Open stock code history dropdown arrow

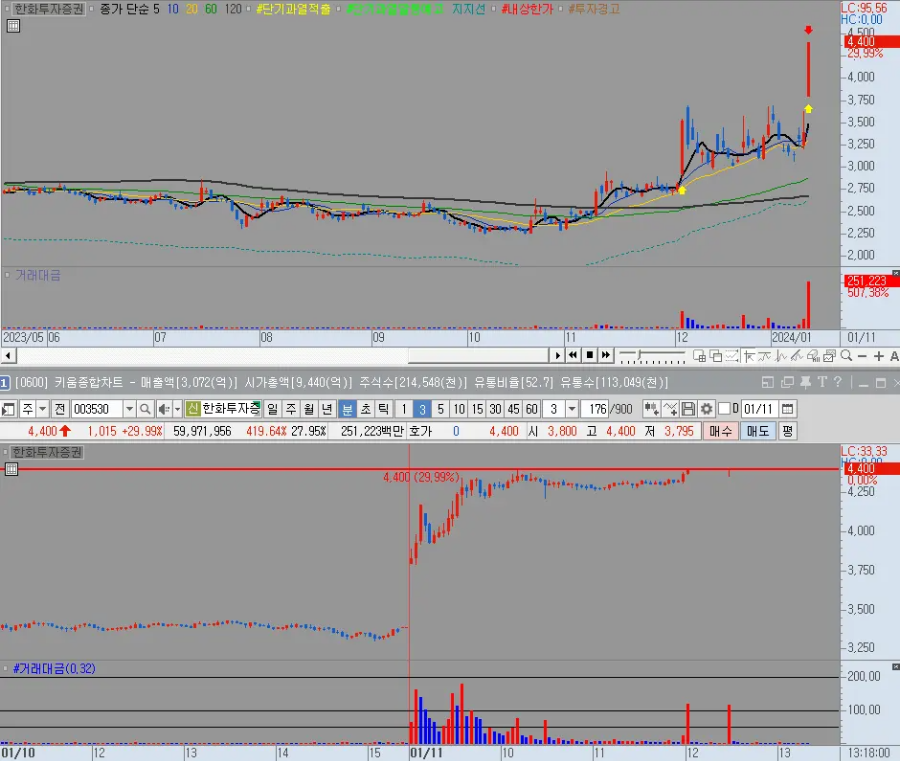tap(129, 409)
